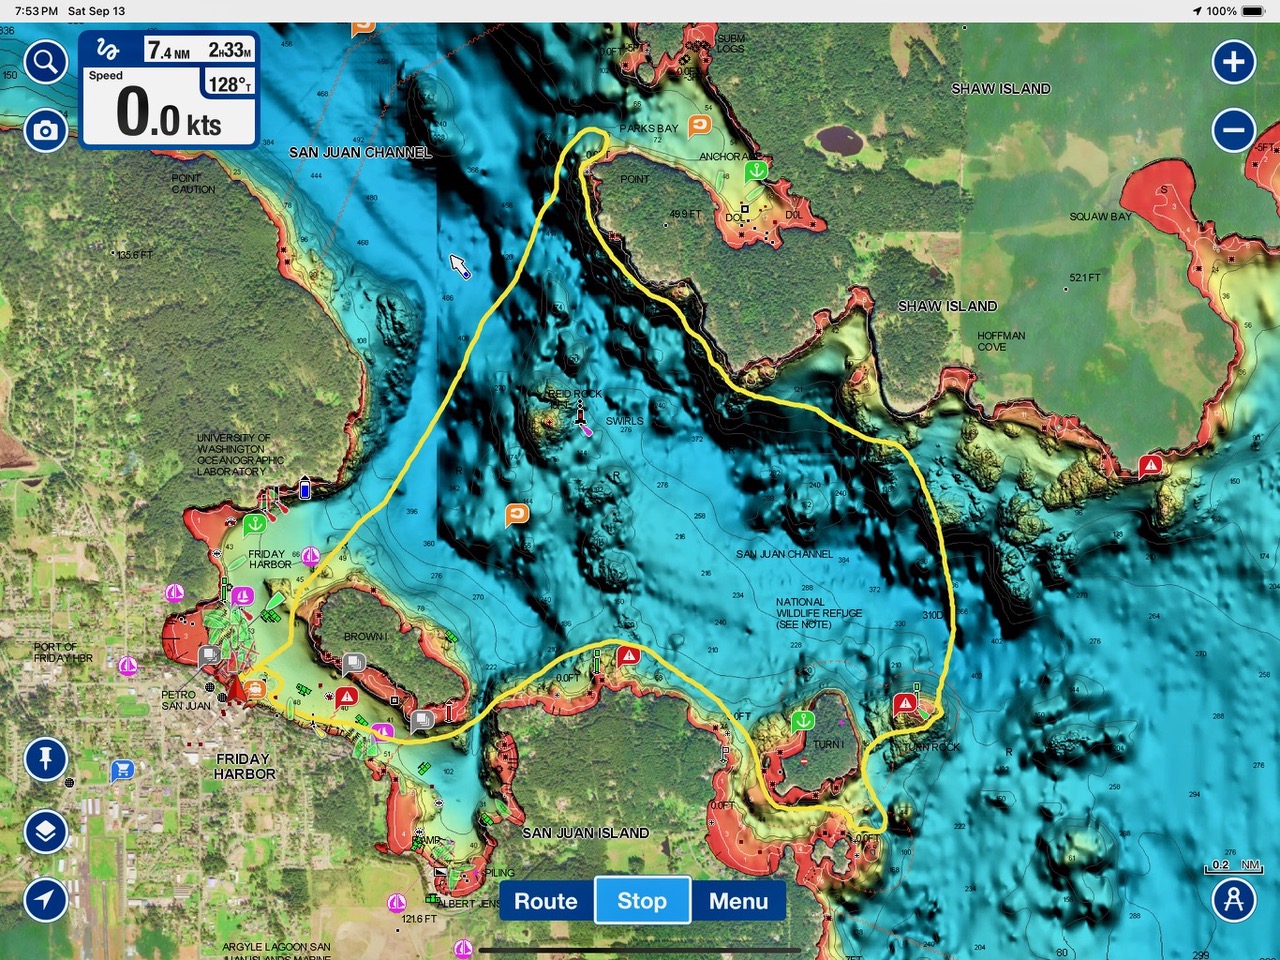Center map on current location arrow

pos(45,899)
